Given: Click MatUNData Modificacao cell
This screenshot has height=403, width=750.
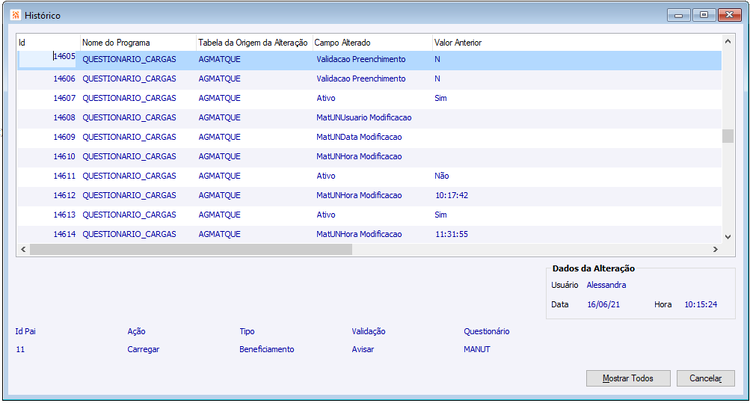Looking at the screenshot, I should [359, 137].
